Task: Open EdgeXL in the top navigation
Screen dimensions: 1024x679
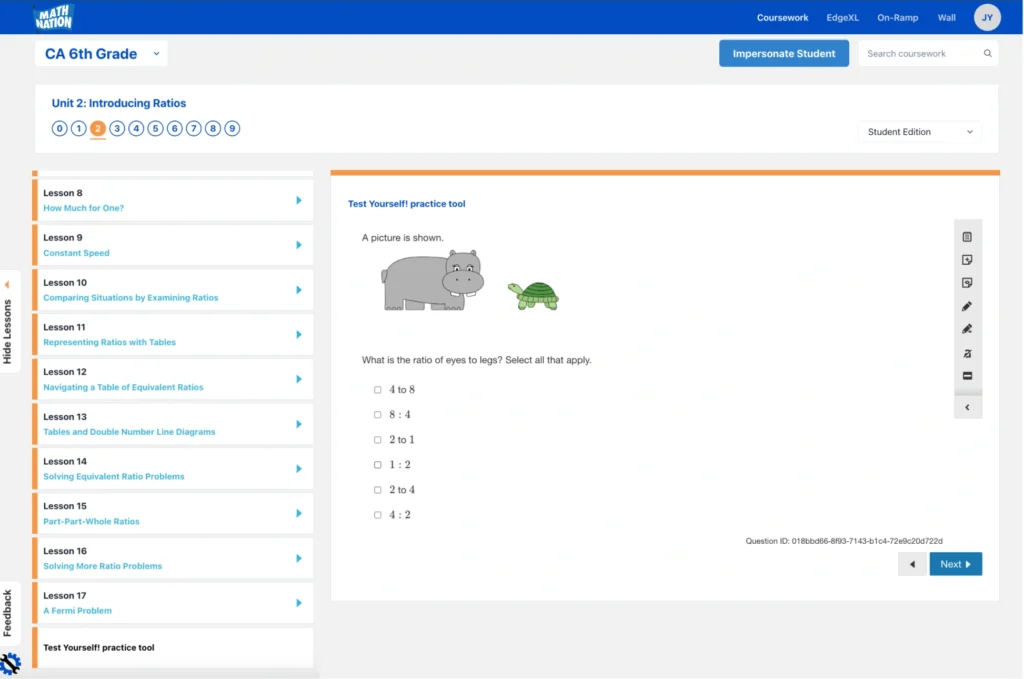Action: tap(842, 18)
